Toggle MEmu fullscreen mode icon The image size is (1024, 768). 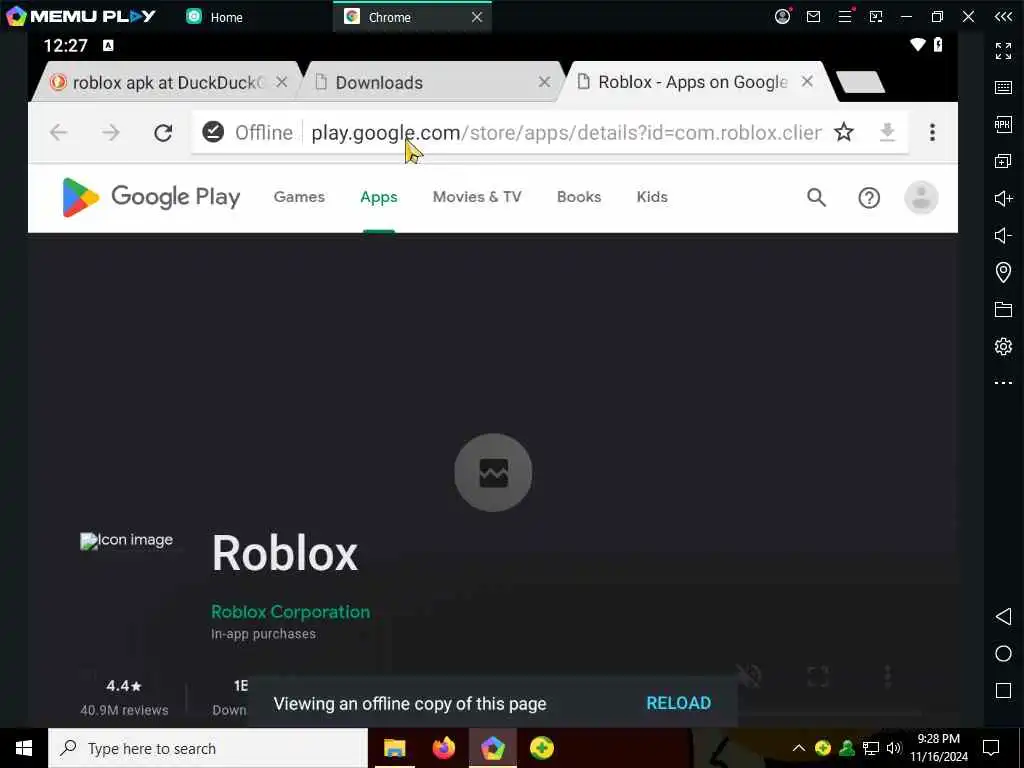point(1003,50)
